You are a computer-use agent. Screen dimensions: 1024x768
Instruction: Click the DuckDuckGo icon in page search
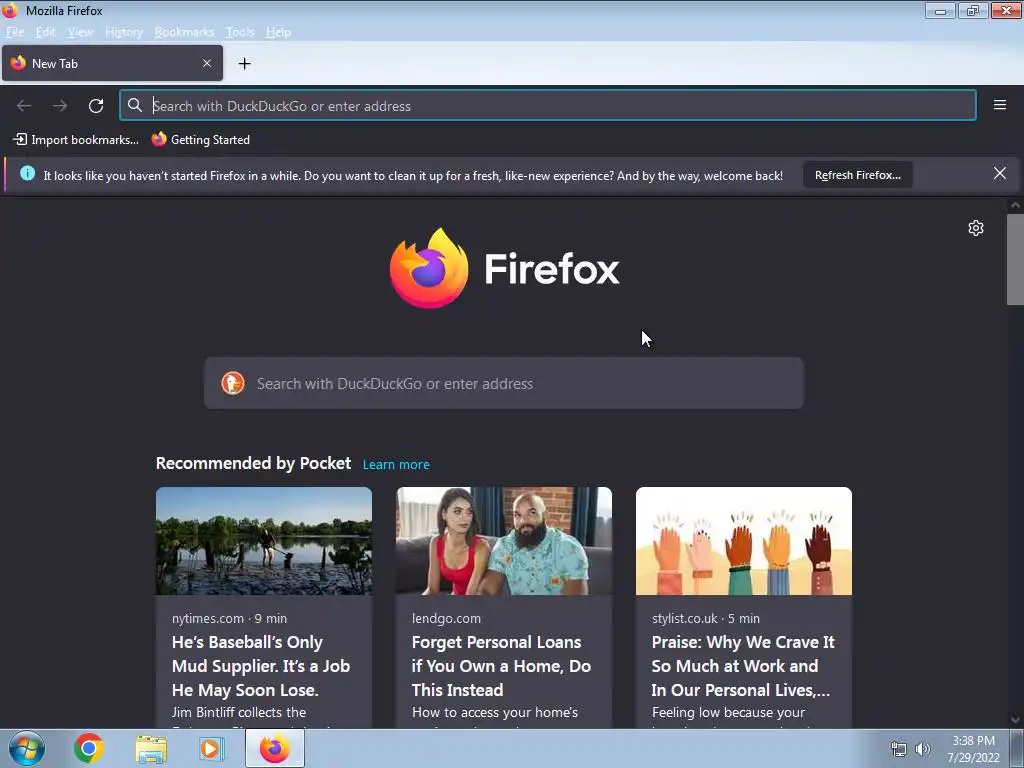coord(232,383)
